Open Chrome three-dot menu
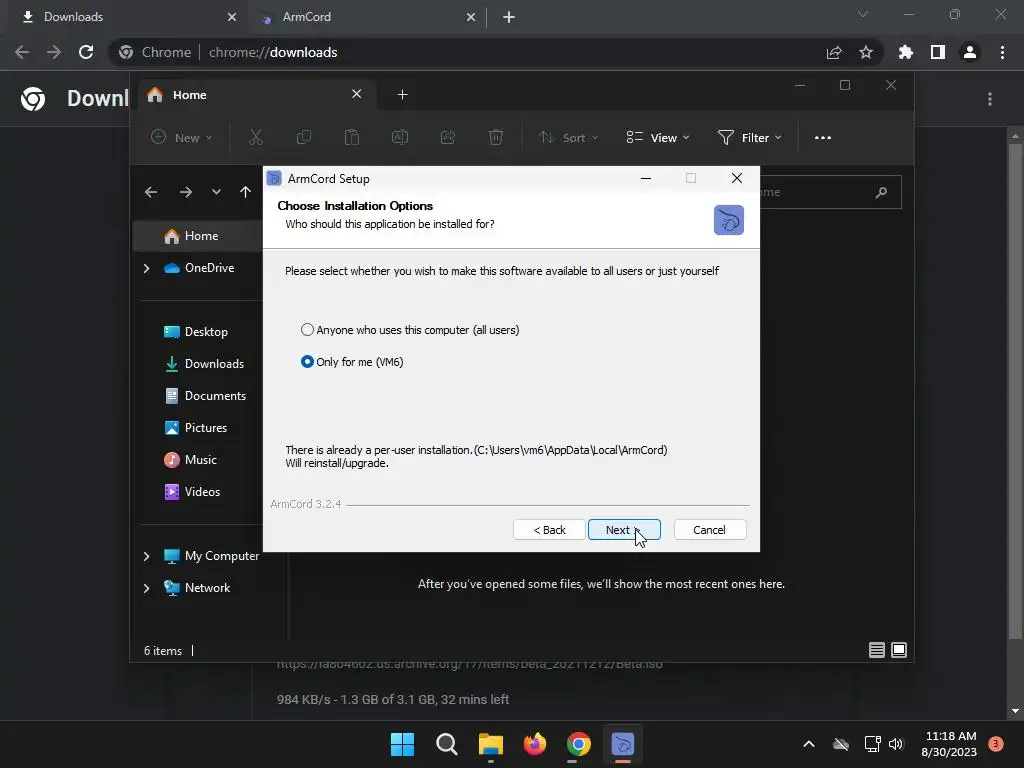Screen dimensions: 1024x768 [1002, 52]
